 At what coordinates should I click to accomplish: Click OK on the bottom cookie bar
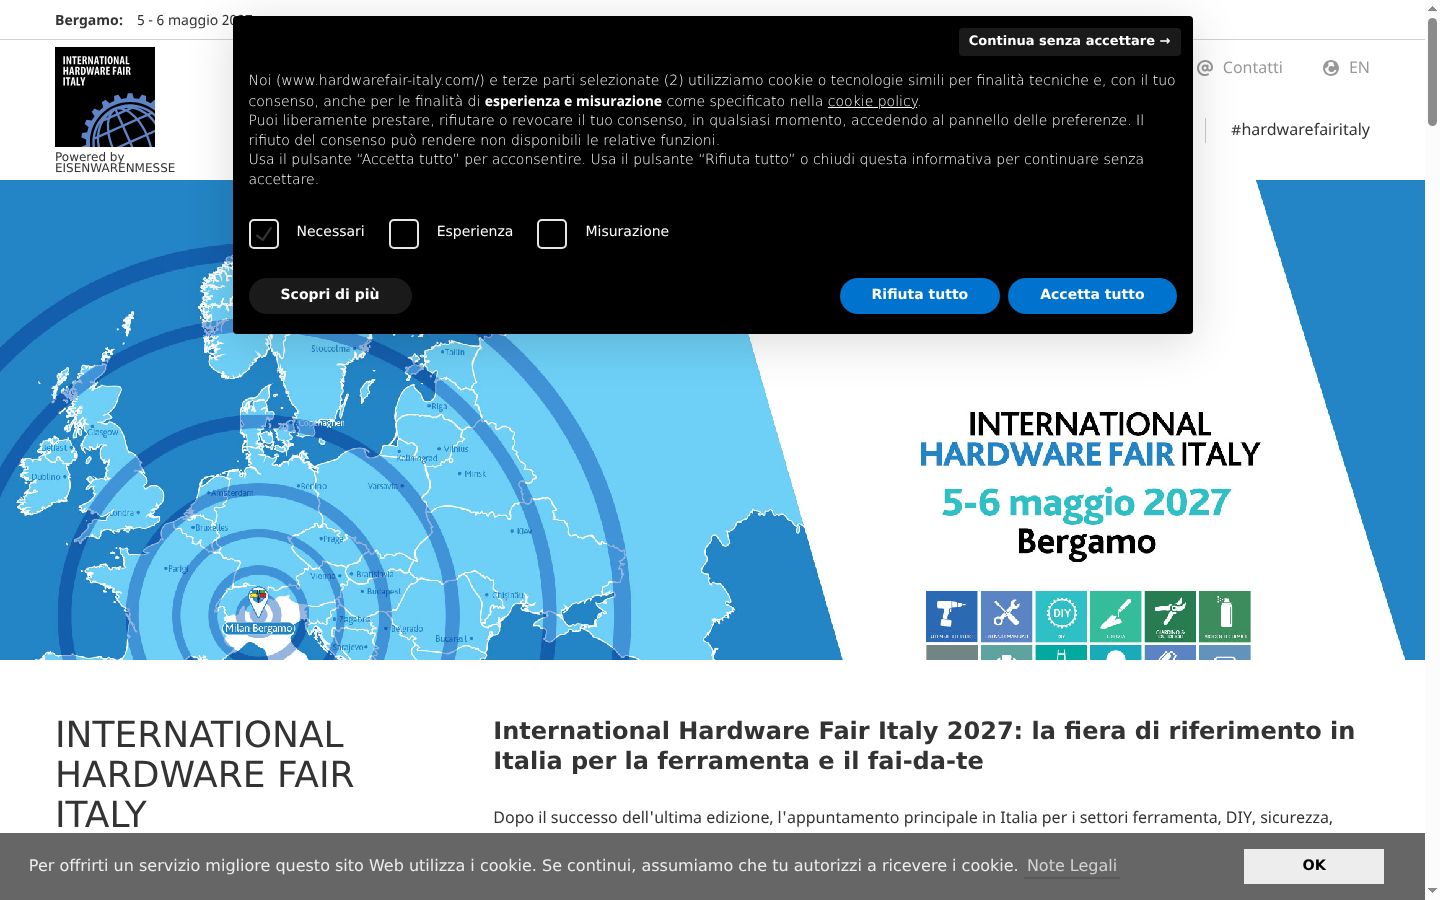tap(1314, 866)
